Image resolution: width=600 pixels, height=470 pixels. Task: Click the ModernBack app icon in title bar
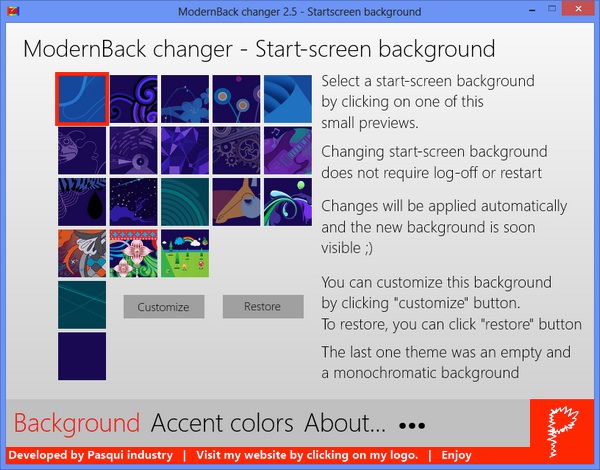13,11
